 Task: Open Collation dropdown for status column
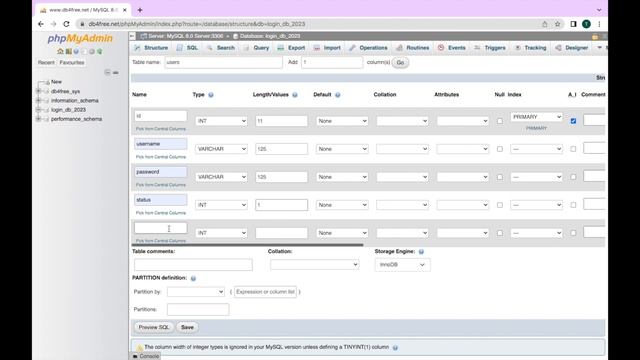point(402,205)
